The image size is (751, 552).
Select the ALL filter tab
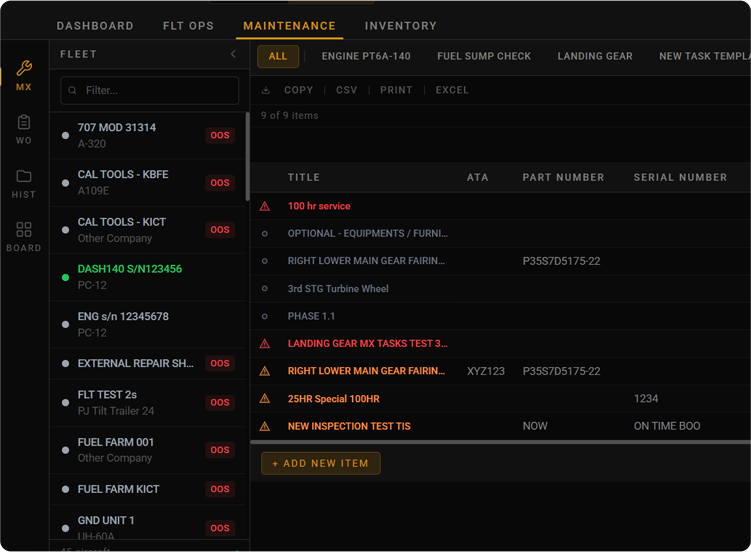click(278, 56)
